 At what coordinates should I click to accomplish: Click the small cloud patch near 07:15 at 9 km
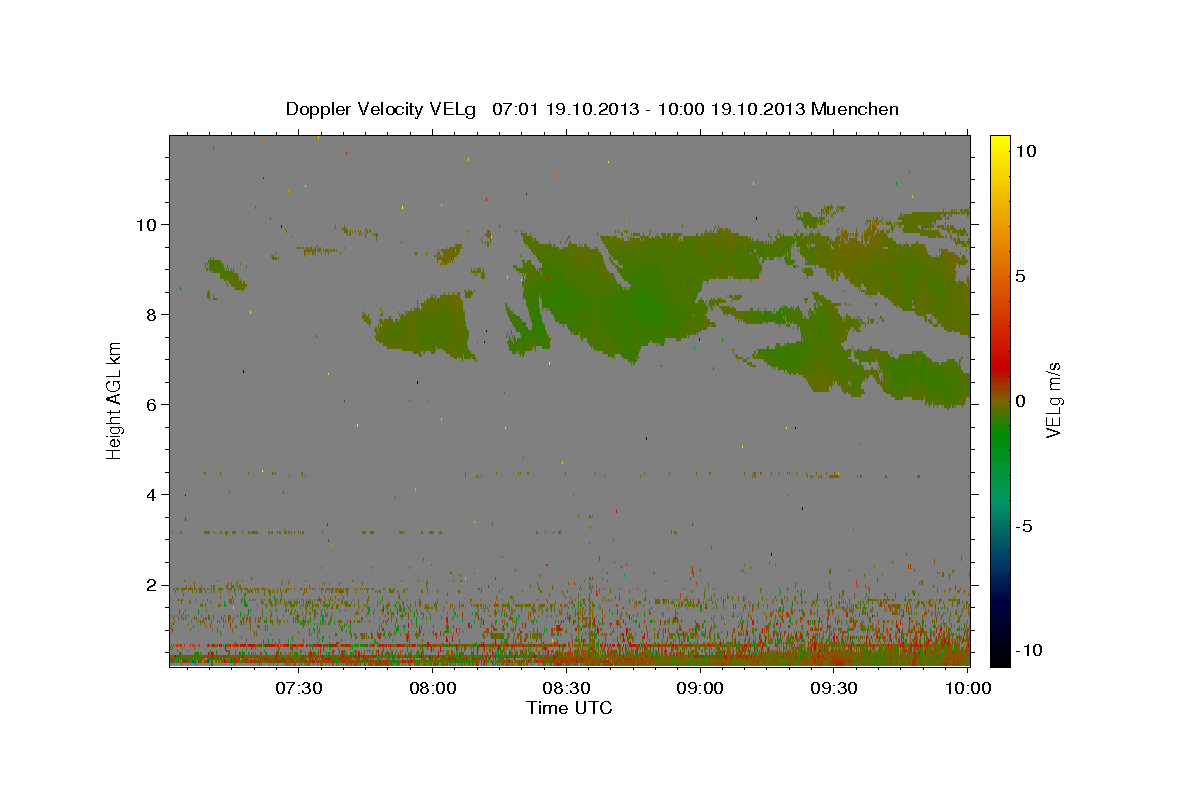226,273
